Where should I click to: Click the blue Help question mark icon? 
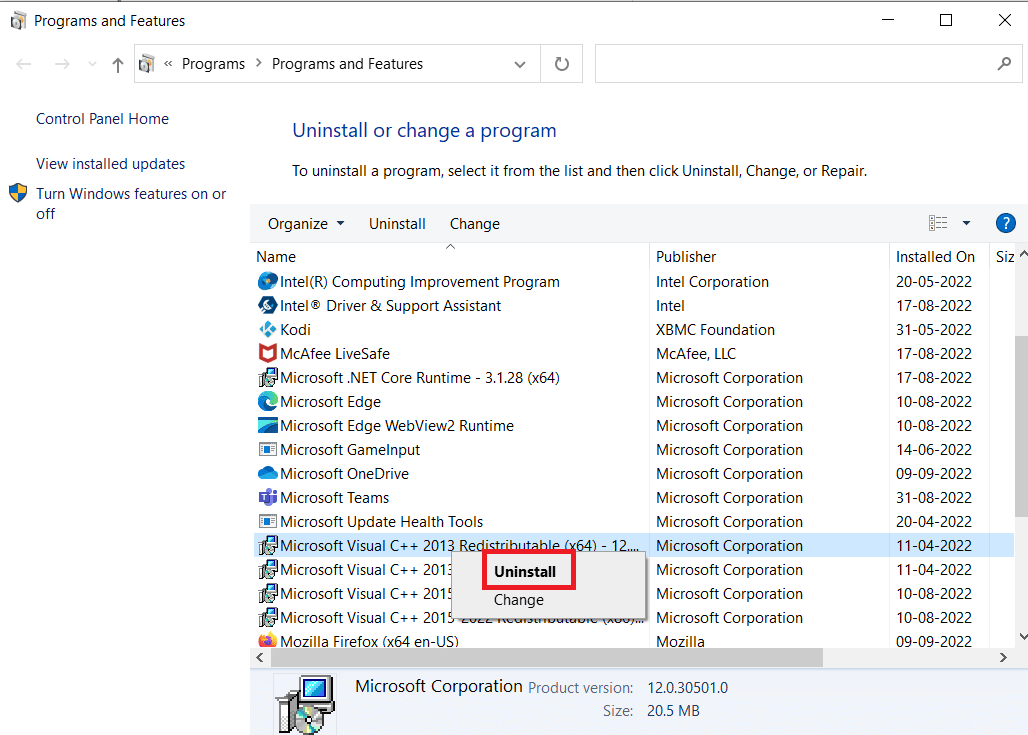pos(1005,223)
